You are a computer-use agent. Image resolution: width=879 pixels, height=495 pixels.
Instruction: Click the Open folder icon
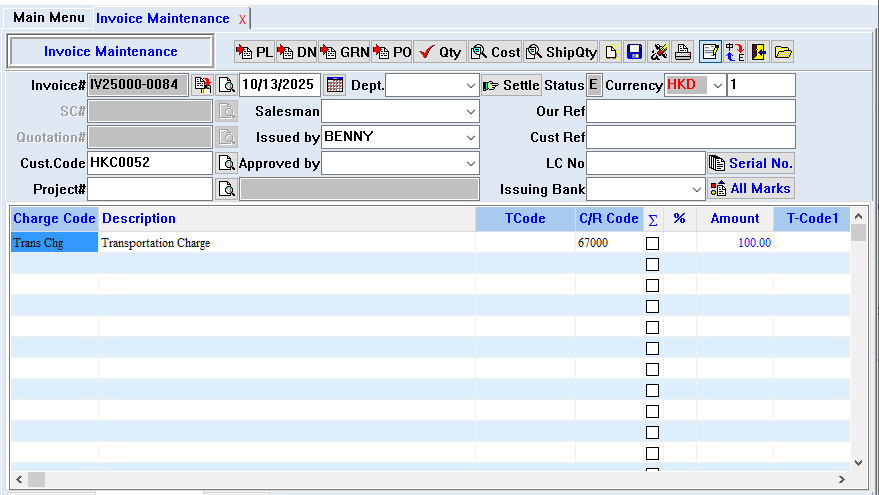[x=783, y=52]
